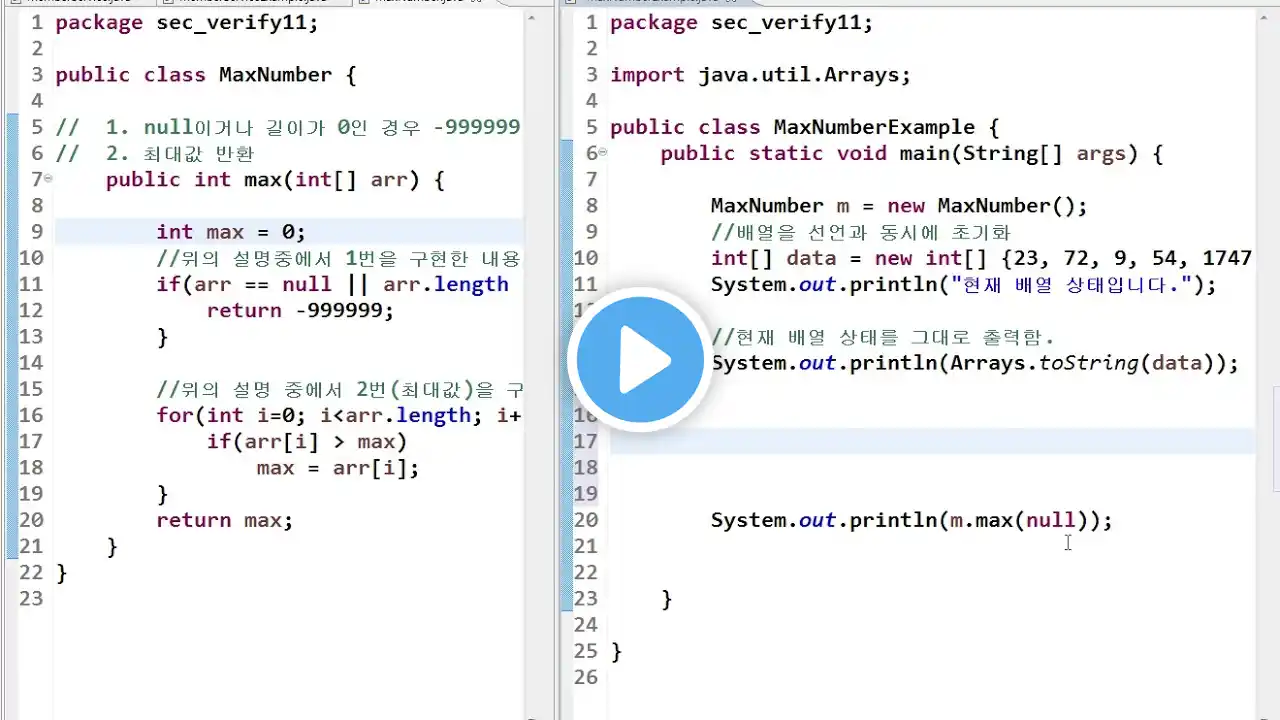The height and width of the screenshot is (720, 1280).
Task: Click the println line with "현재 배열 상태입니다."
Action: coord(964,284)
